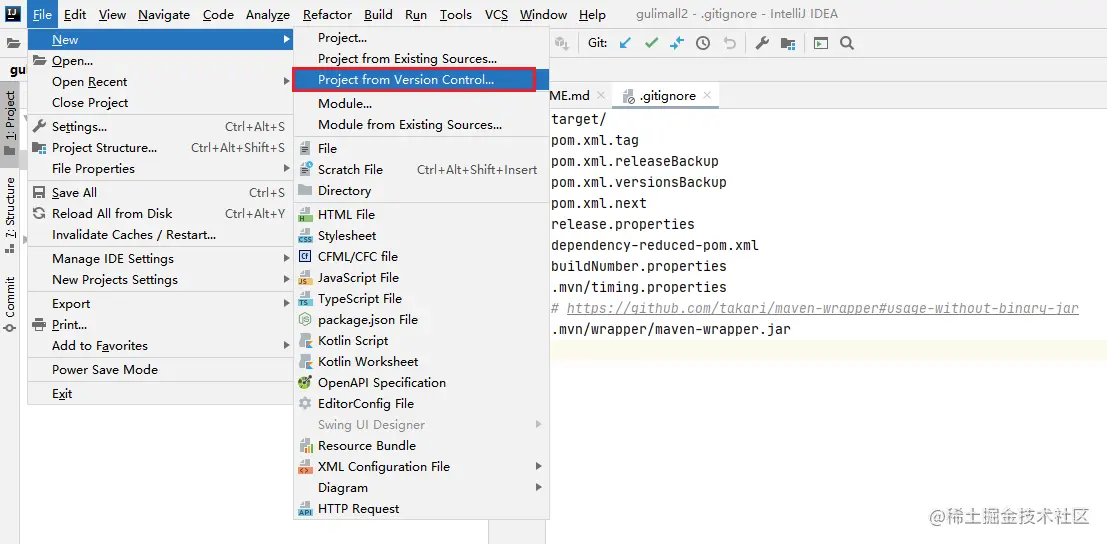The height and width of the screenshot is (544, 1107).
Task: Click Print... in the File menu
Action: 160,325
